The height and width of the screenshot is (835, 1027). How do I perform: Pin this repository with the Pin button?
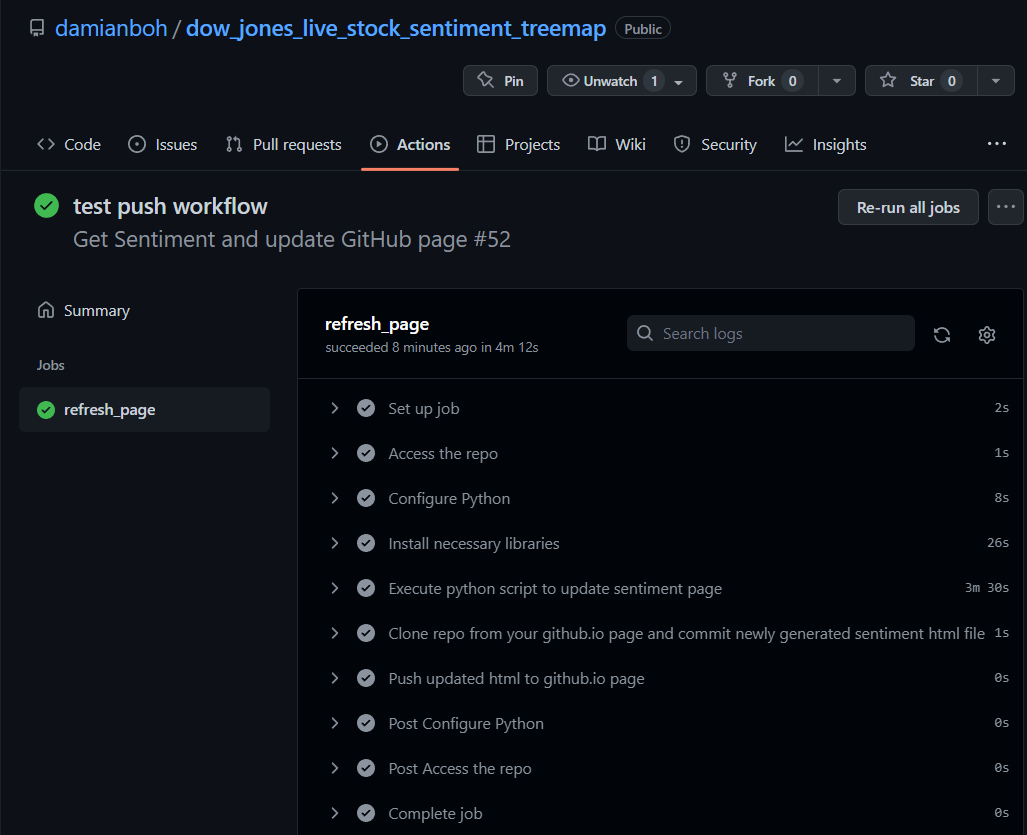coord(500,81)
